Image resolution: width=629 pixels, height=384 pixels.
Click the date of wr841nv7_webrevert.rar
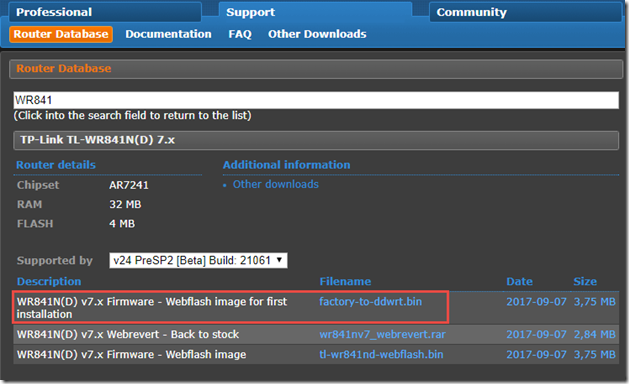536,334
